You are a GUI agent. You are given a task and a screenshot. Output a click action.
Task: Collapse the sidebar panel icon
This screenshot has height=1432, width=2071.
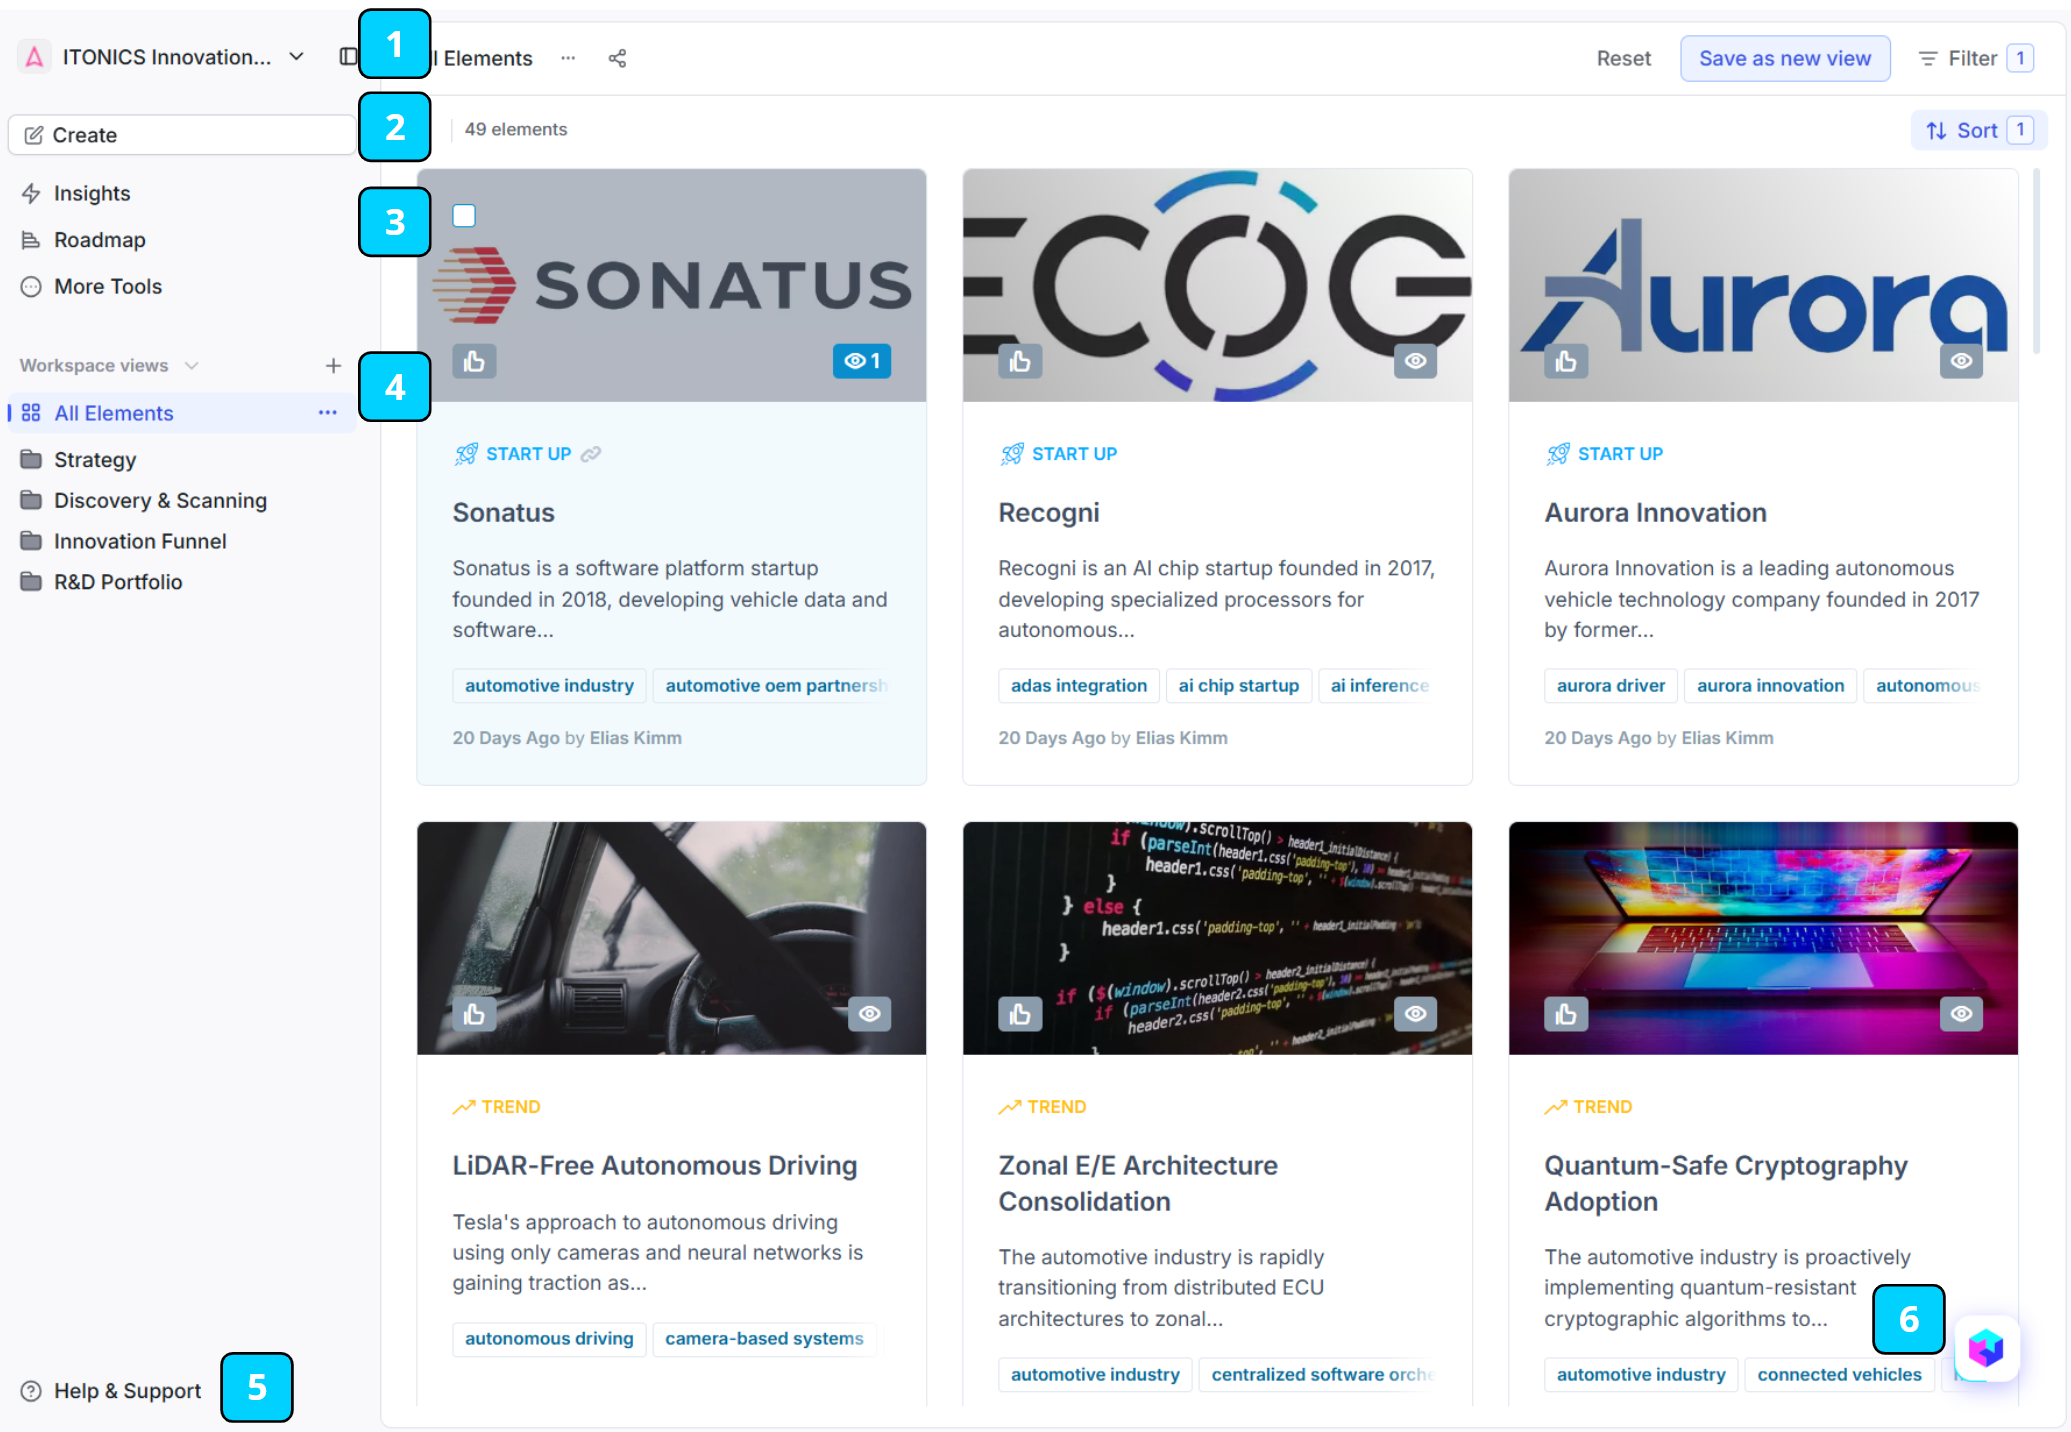coord(347,57)
